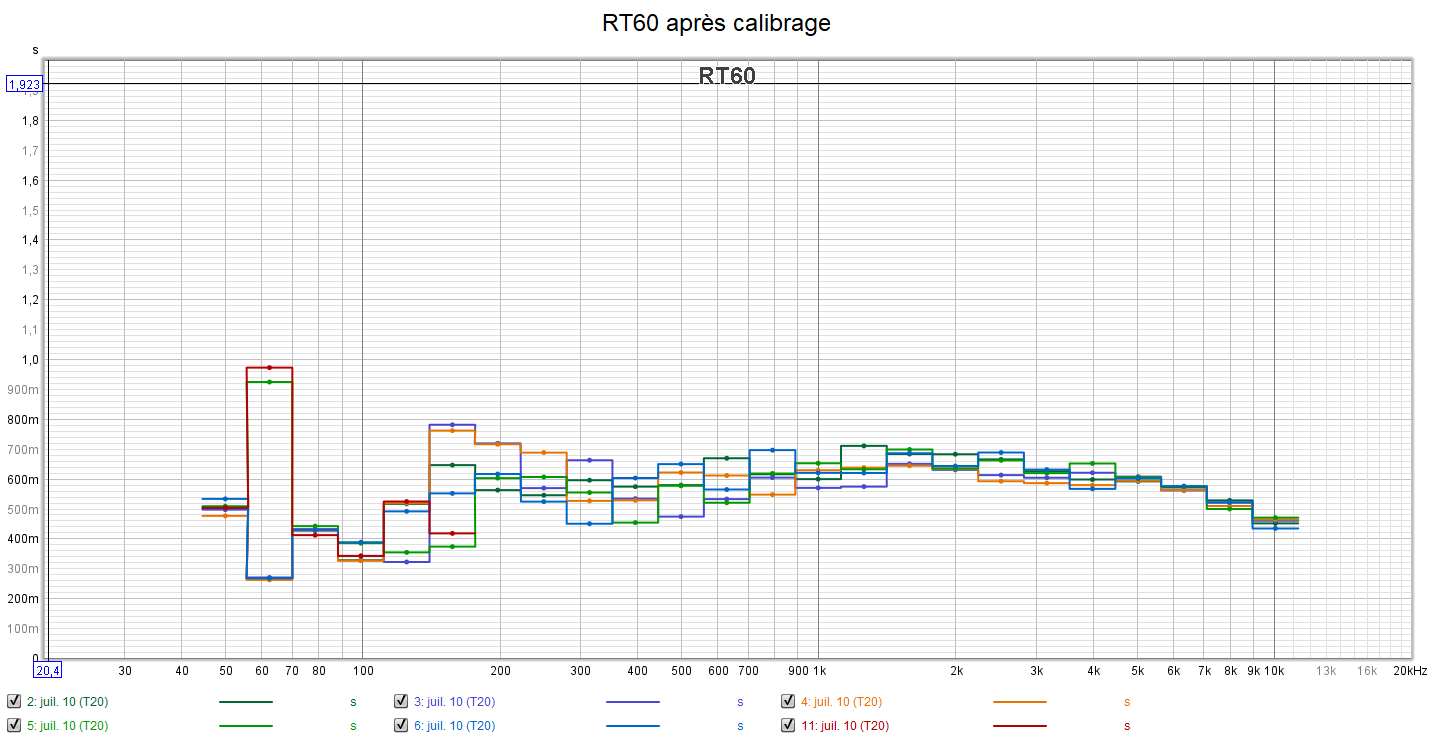Uncheck the '6: juil. 10 (T20)' checkbox

[x=401, y=725]
